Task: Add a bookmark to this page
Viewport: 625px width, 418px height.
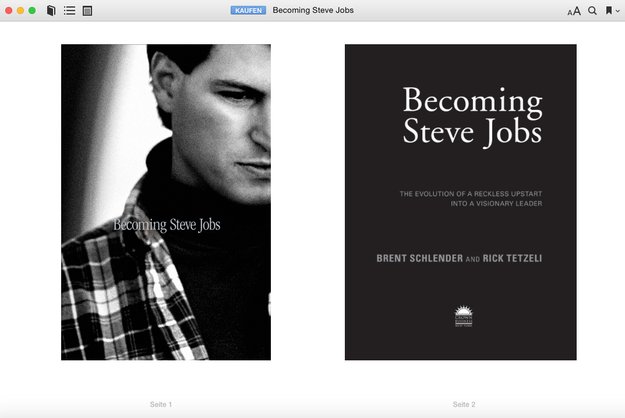Action: pos(609,10)
